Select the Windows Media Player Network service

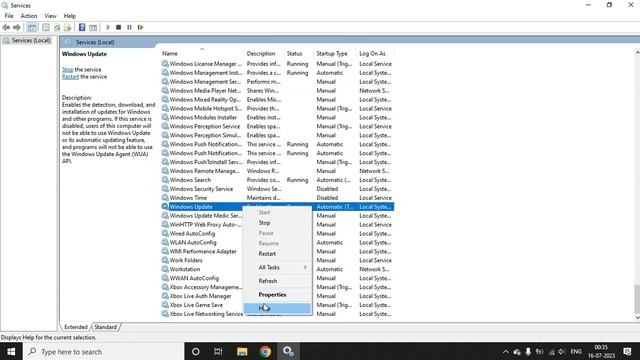click(205, 91)
